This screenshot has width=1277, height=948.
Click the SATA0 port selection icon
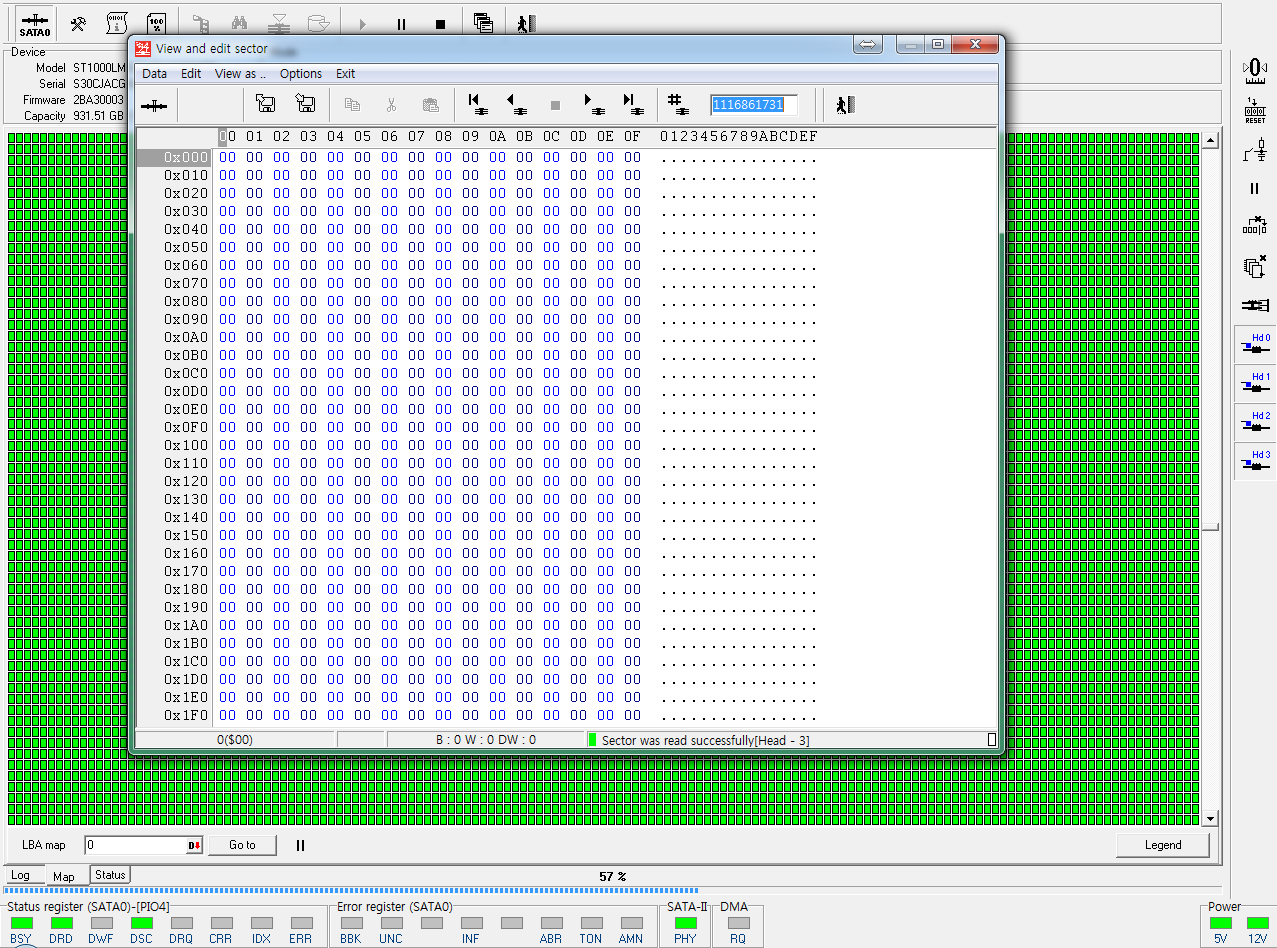click(35, 24)
